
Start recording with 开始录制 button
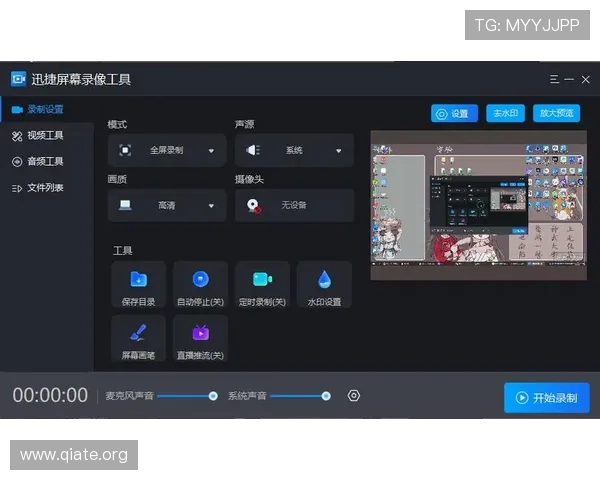click(x=547, y=398)
